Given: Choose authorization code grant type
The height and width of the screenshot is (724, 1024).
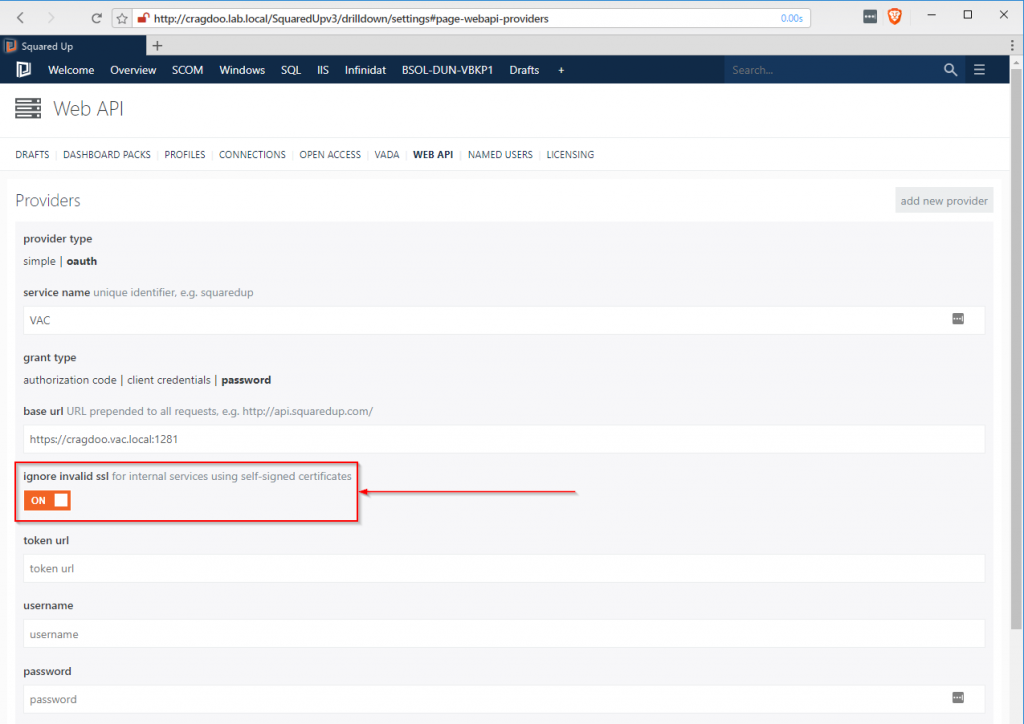Looking at the screenshot, I should [70, 380].
